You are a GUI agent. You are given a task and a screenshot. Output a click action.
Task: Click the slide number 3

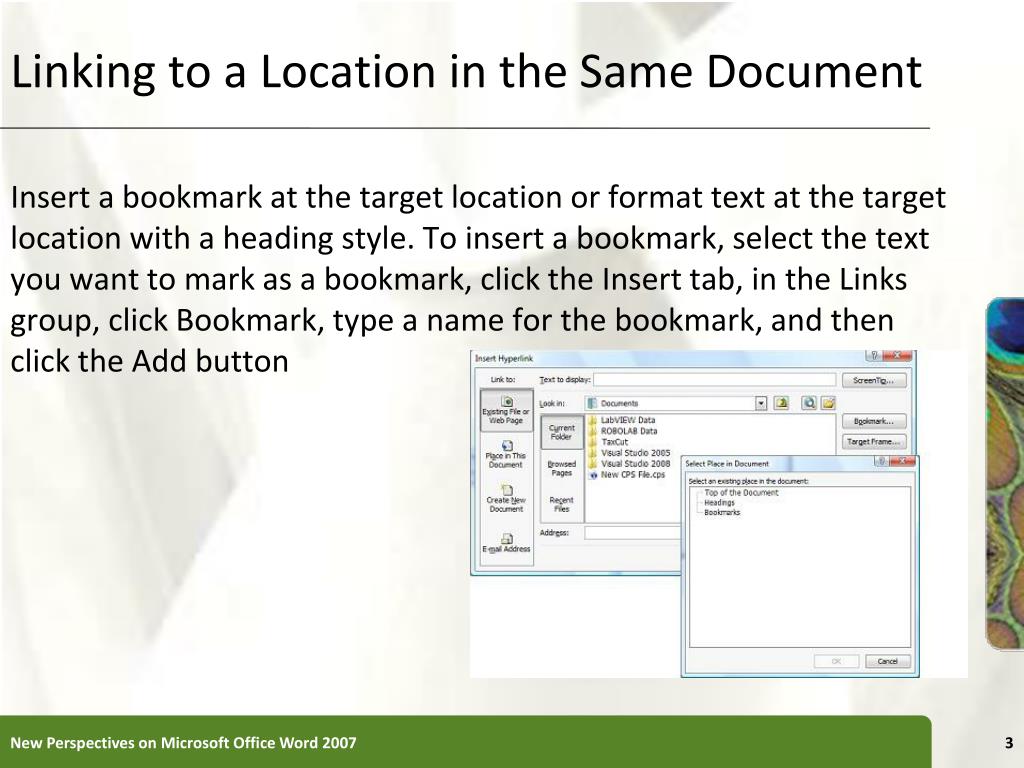[x=1008, y=743]
